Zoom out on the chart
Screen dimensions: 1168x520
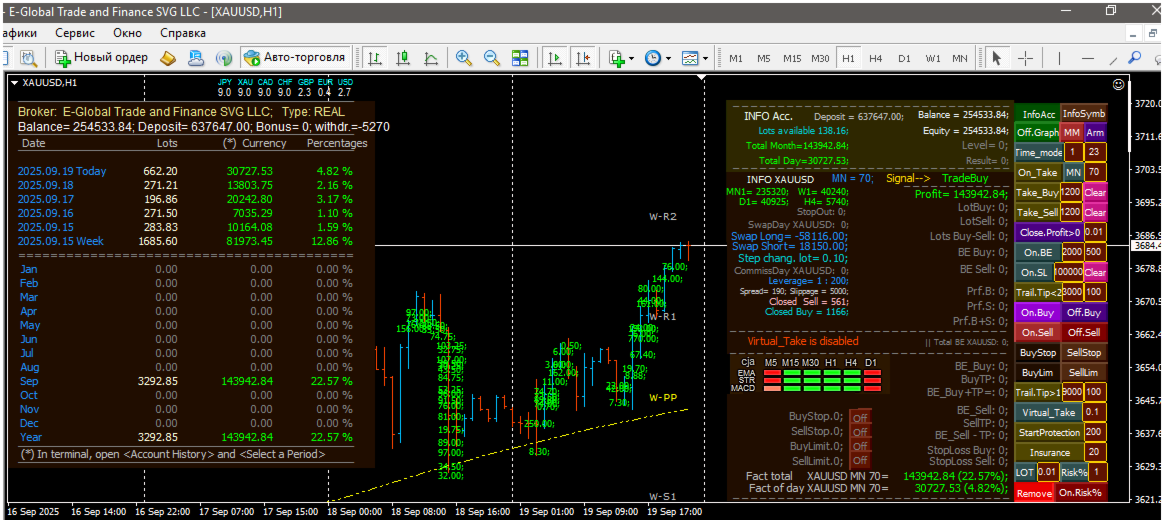point(492,57)
